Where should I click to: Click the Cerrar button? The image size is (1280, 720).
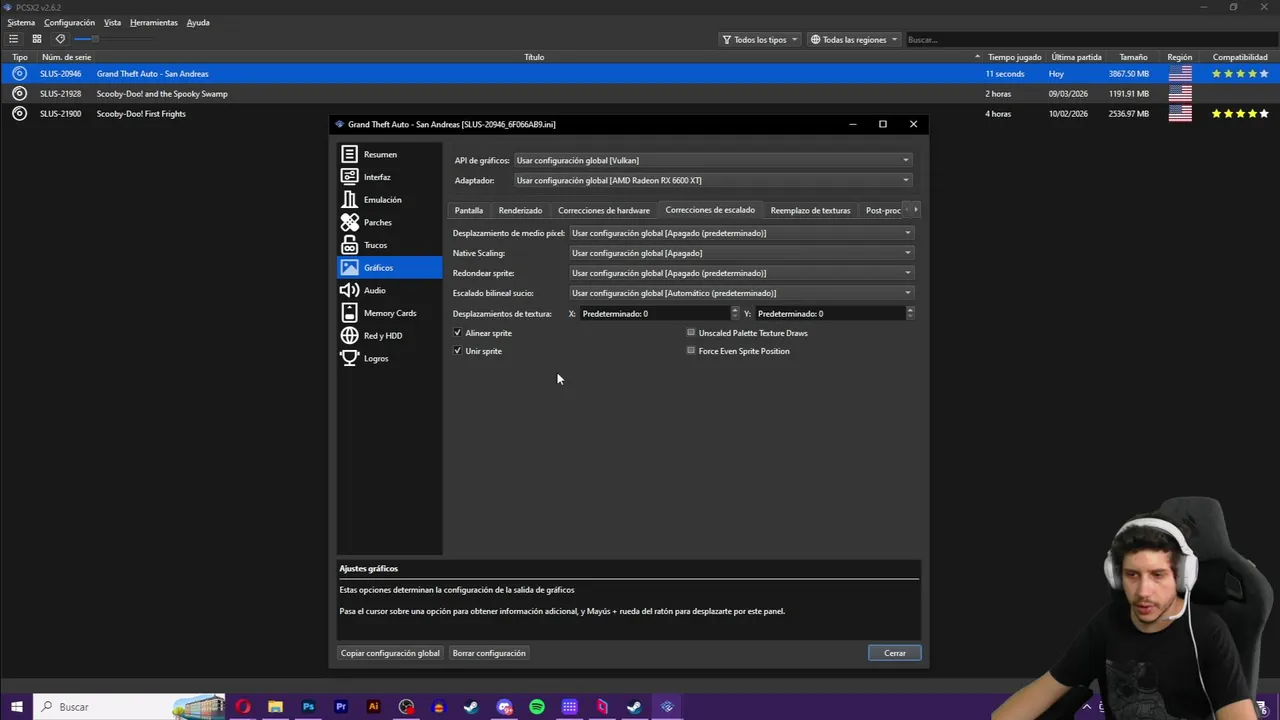895,653
